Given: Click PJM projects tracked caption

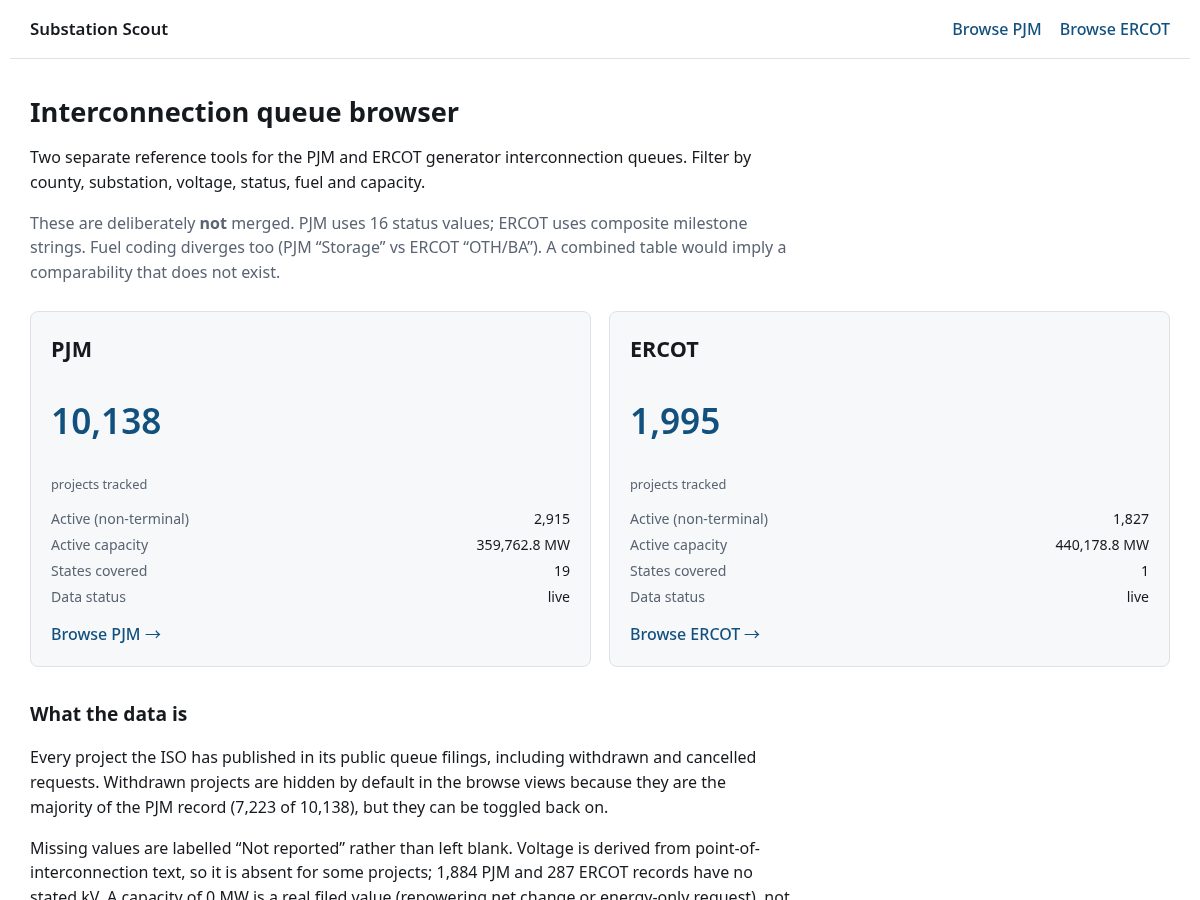Looking at the screenshot, I should pyautogui.click(x=99, y=484).
